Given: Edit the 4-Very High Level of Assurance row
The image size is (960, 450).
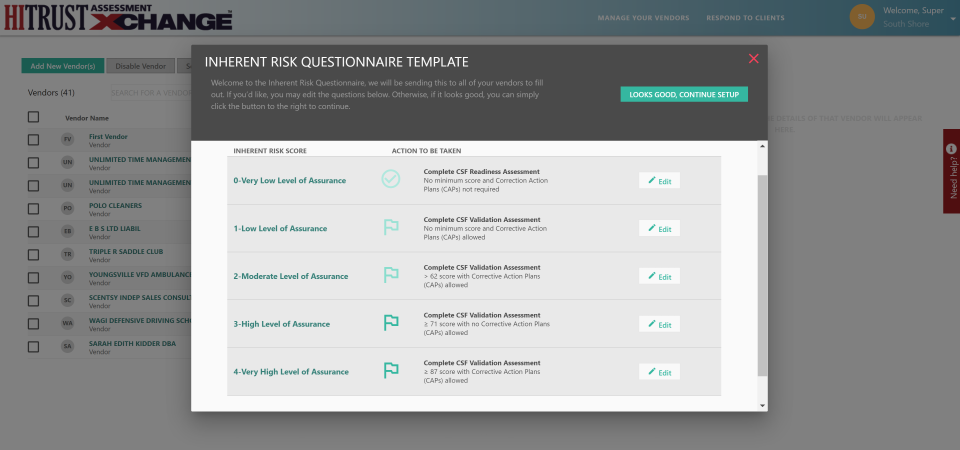Looking at the screenshot, I should click(659, 372).
